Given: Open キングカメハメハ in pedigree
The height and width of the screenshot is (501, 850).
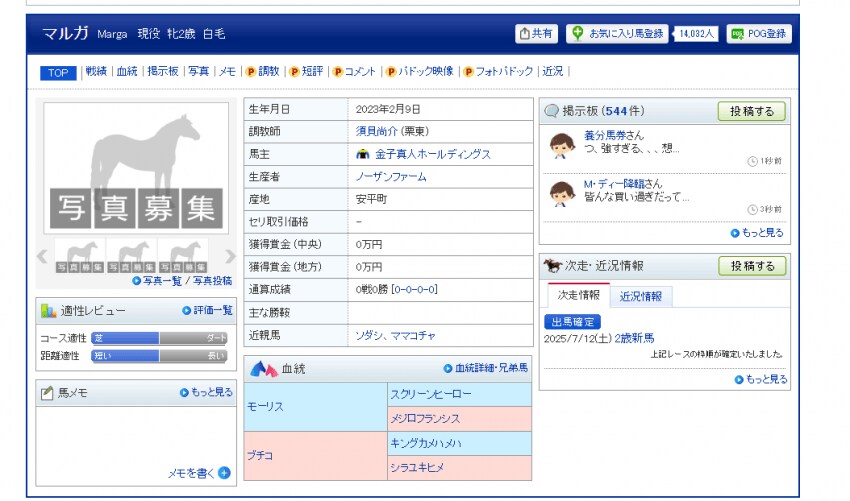Looking at the screenshot, I should point(426,444).
